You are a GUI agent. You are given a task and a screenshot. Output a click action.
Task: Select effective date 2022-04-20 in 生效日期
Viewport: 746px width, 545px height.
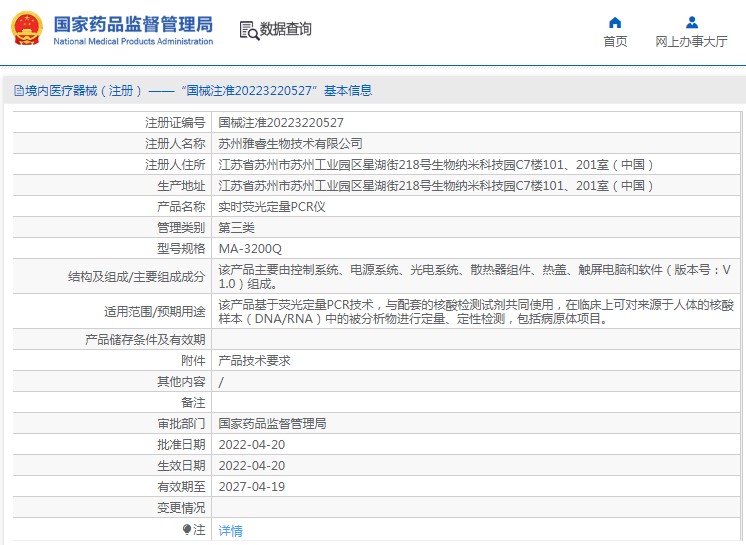tap(252, 466)
